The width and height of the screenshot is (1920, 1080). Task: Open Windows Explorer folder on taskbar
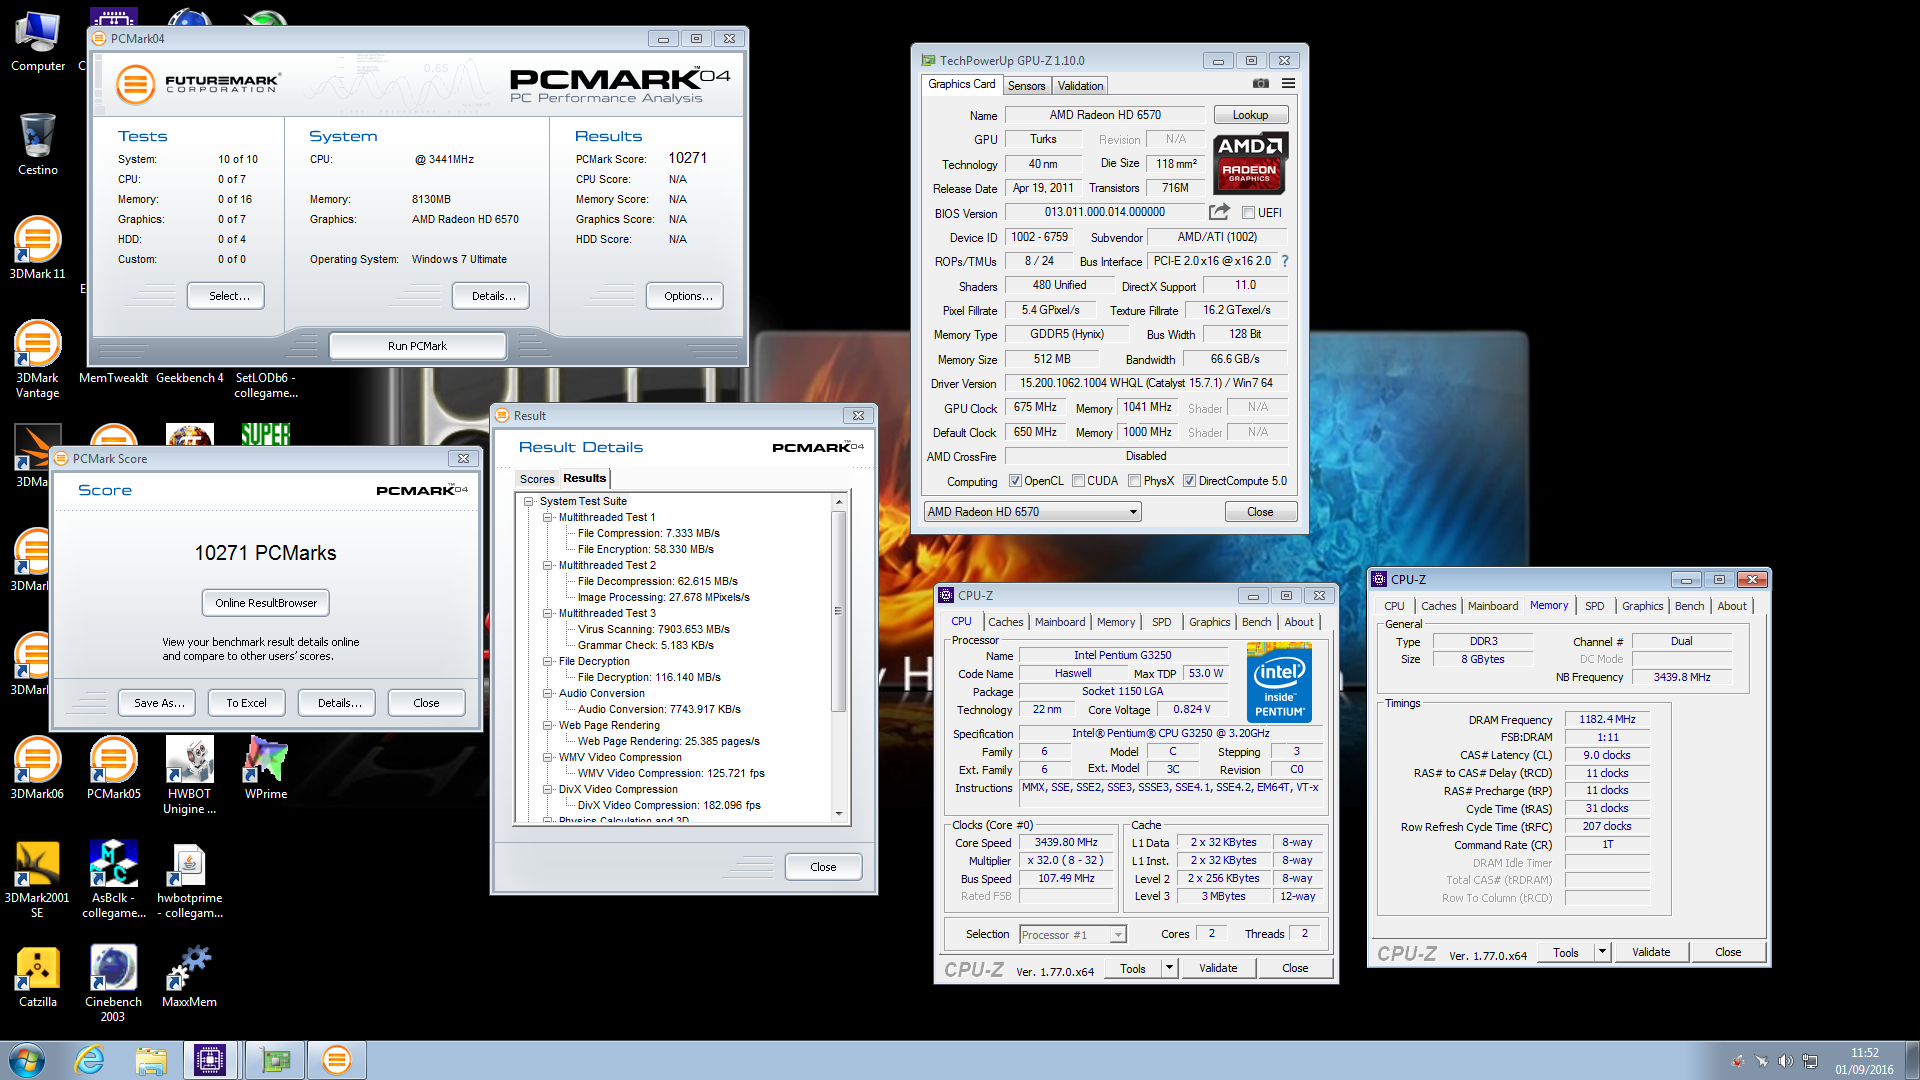[151, 1060]
